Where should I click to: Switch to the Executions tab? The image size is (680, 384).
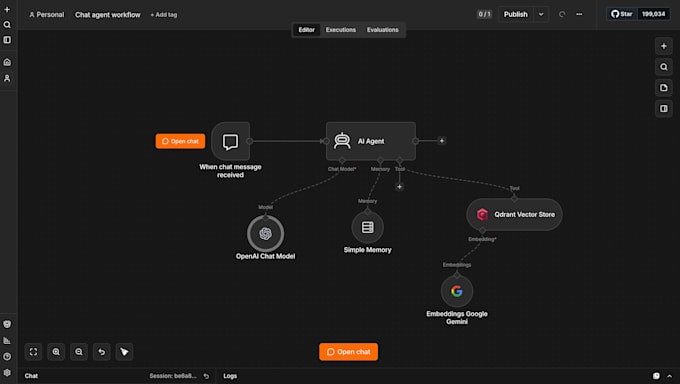point(340,30)
